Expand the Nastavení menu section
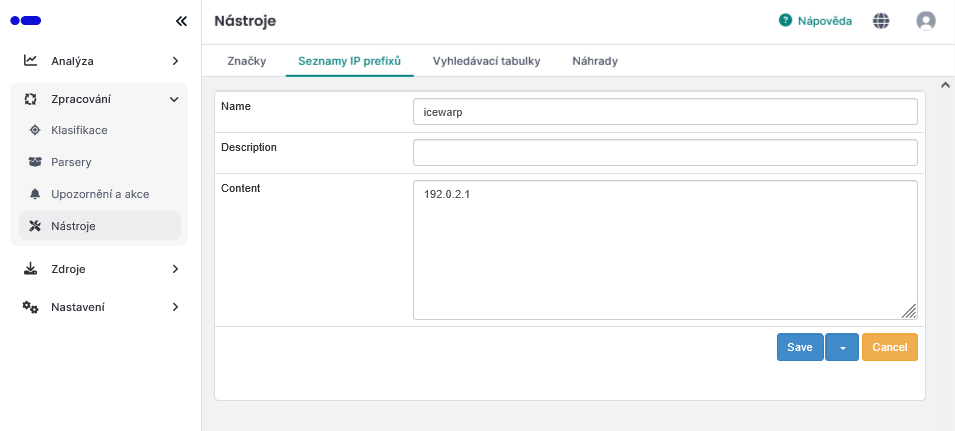 pos(99,307)
